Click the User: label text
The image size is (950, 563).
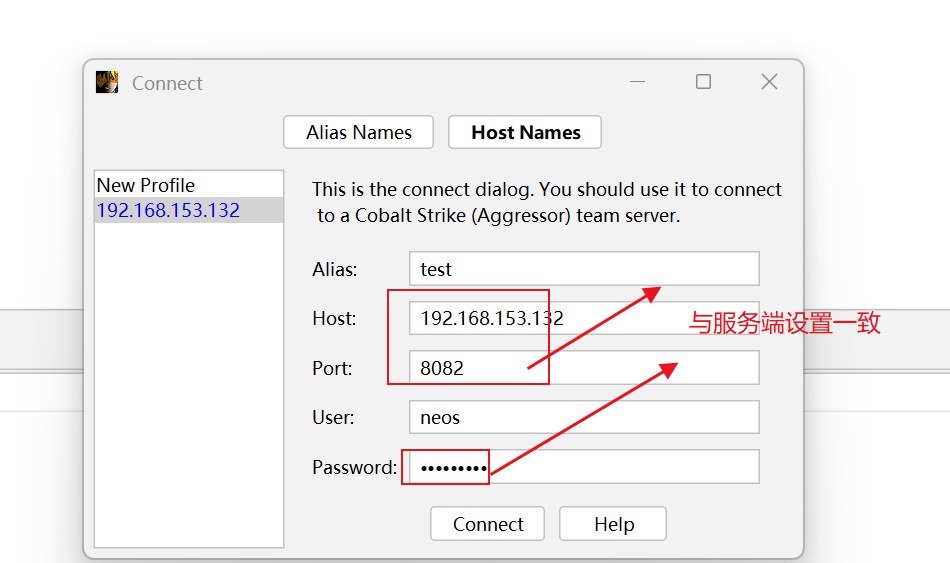pyautogui.click(x=333, y=418)
